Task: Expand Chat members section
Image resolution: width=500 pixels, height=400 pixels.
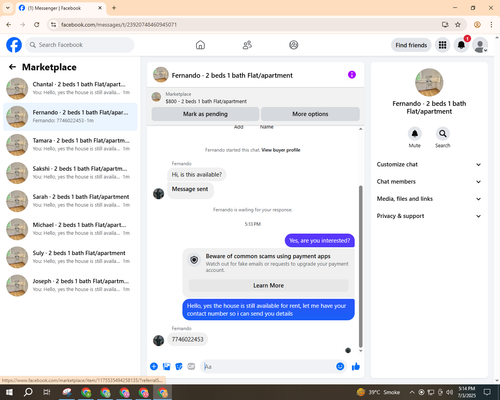Action: coord(429,182)
